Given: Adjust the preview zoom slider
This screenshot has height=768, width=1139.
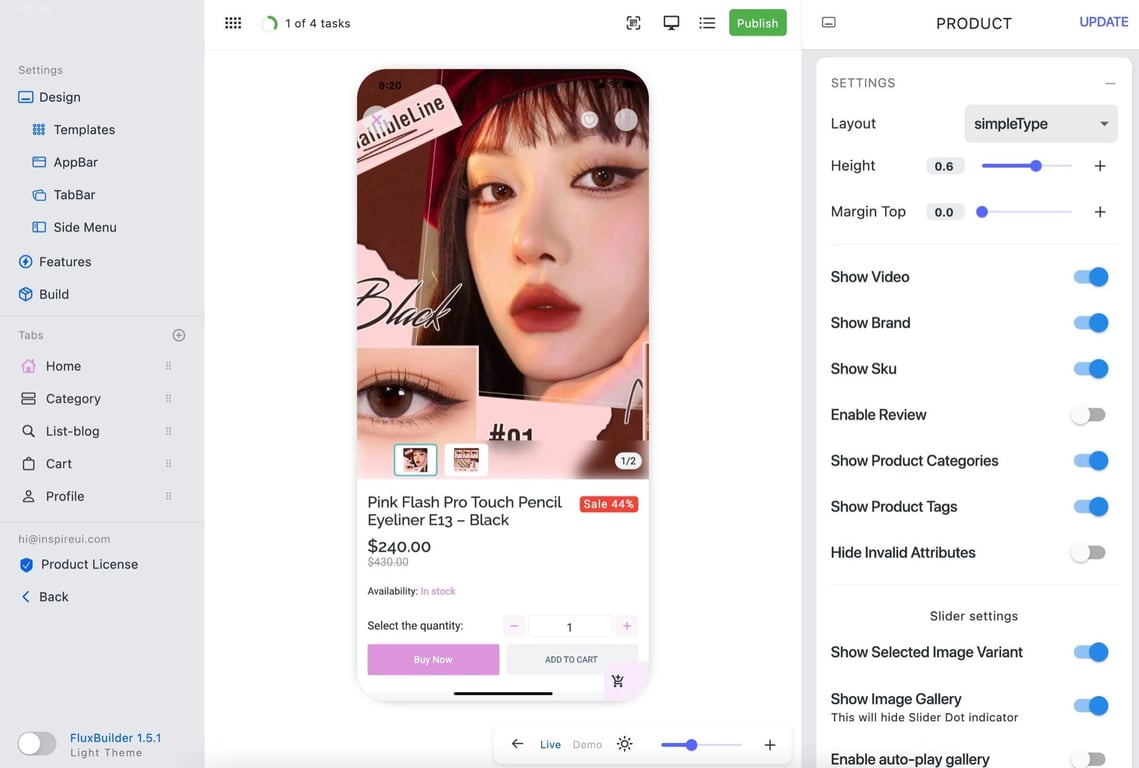Looking at the screenshot, I should tap(701, 745).
